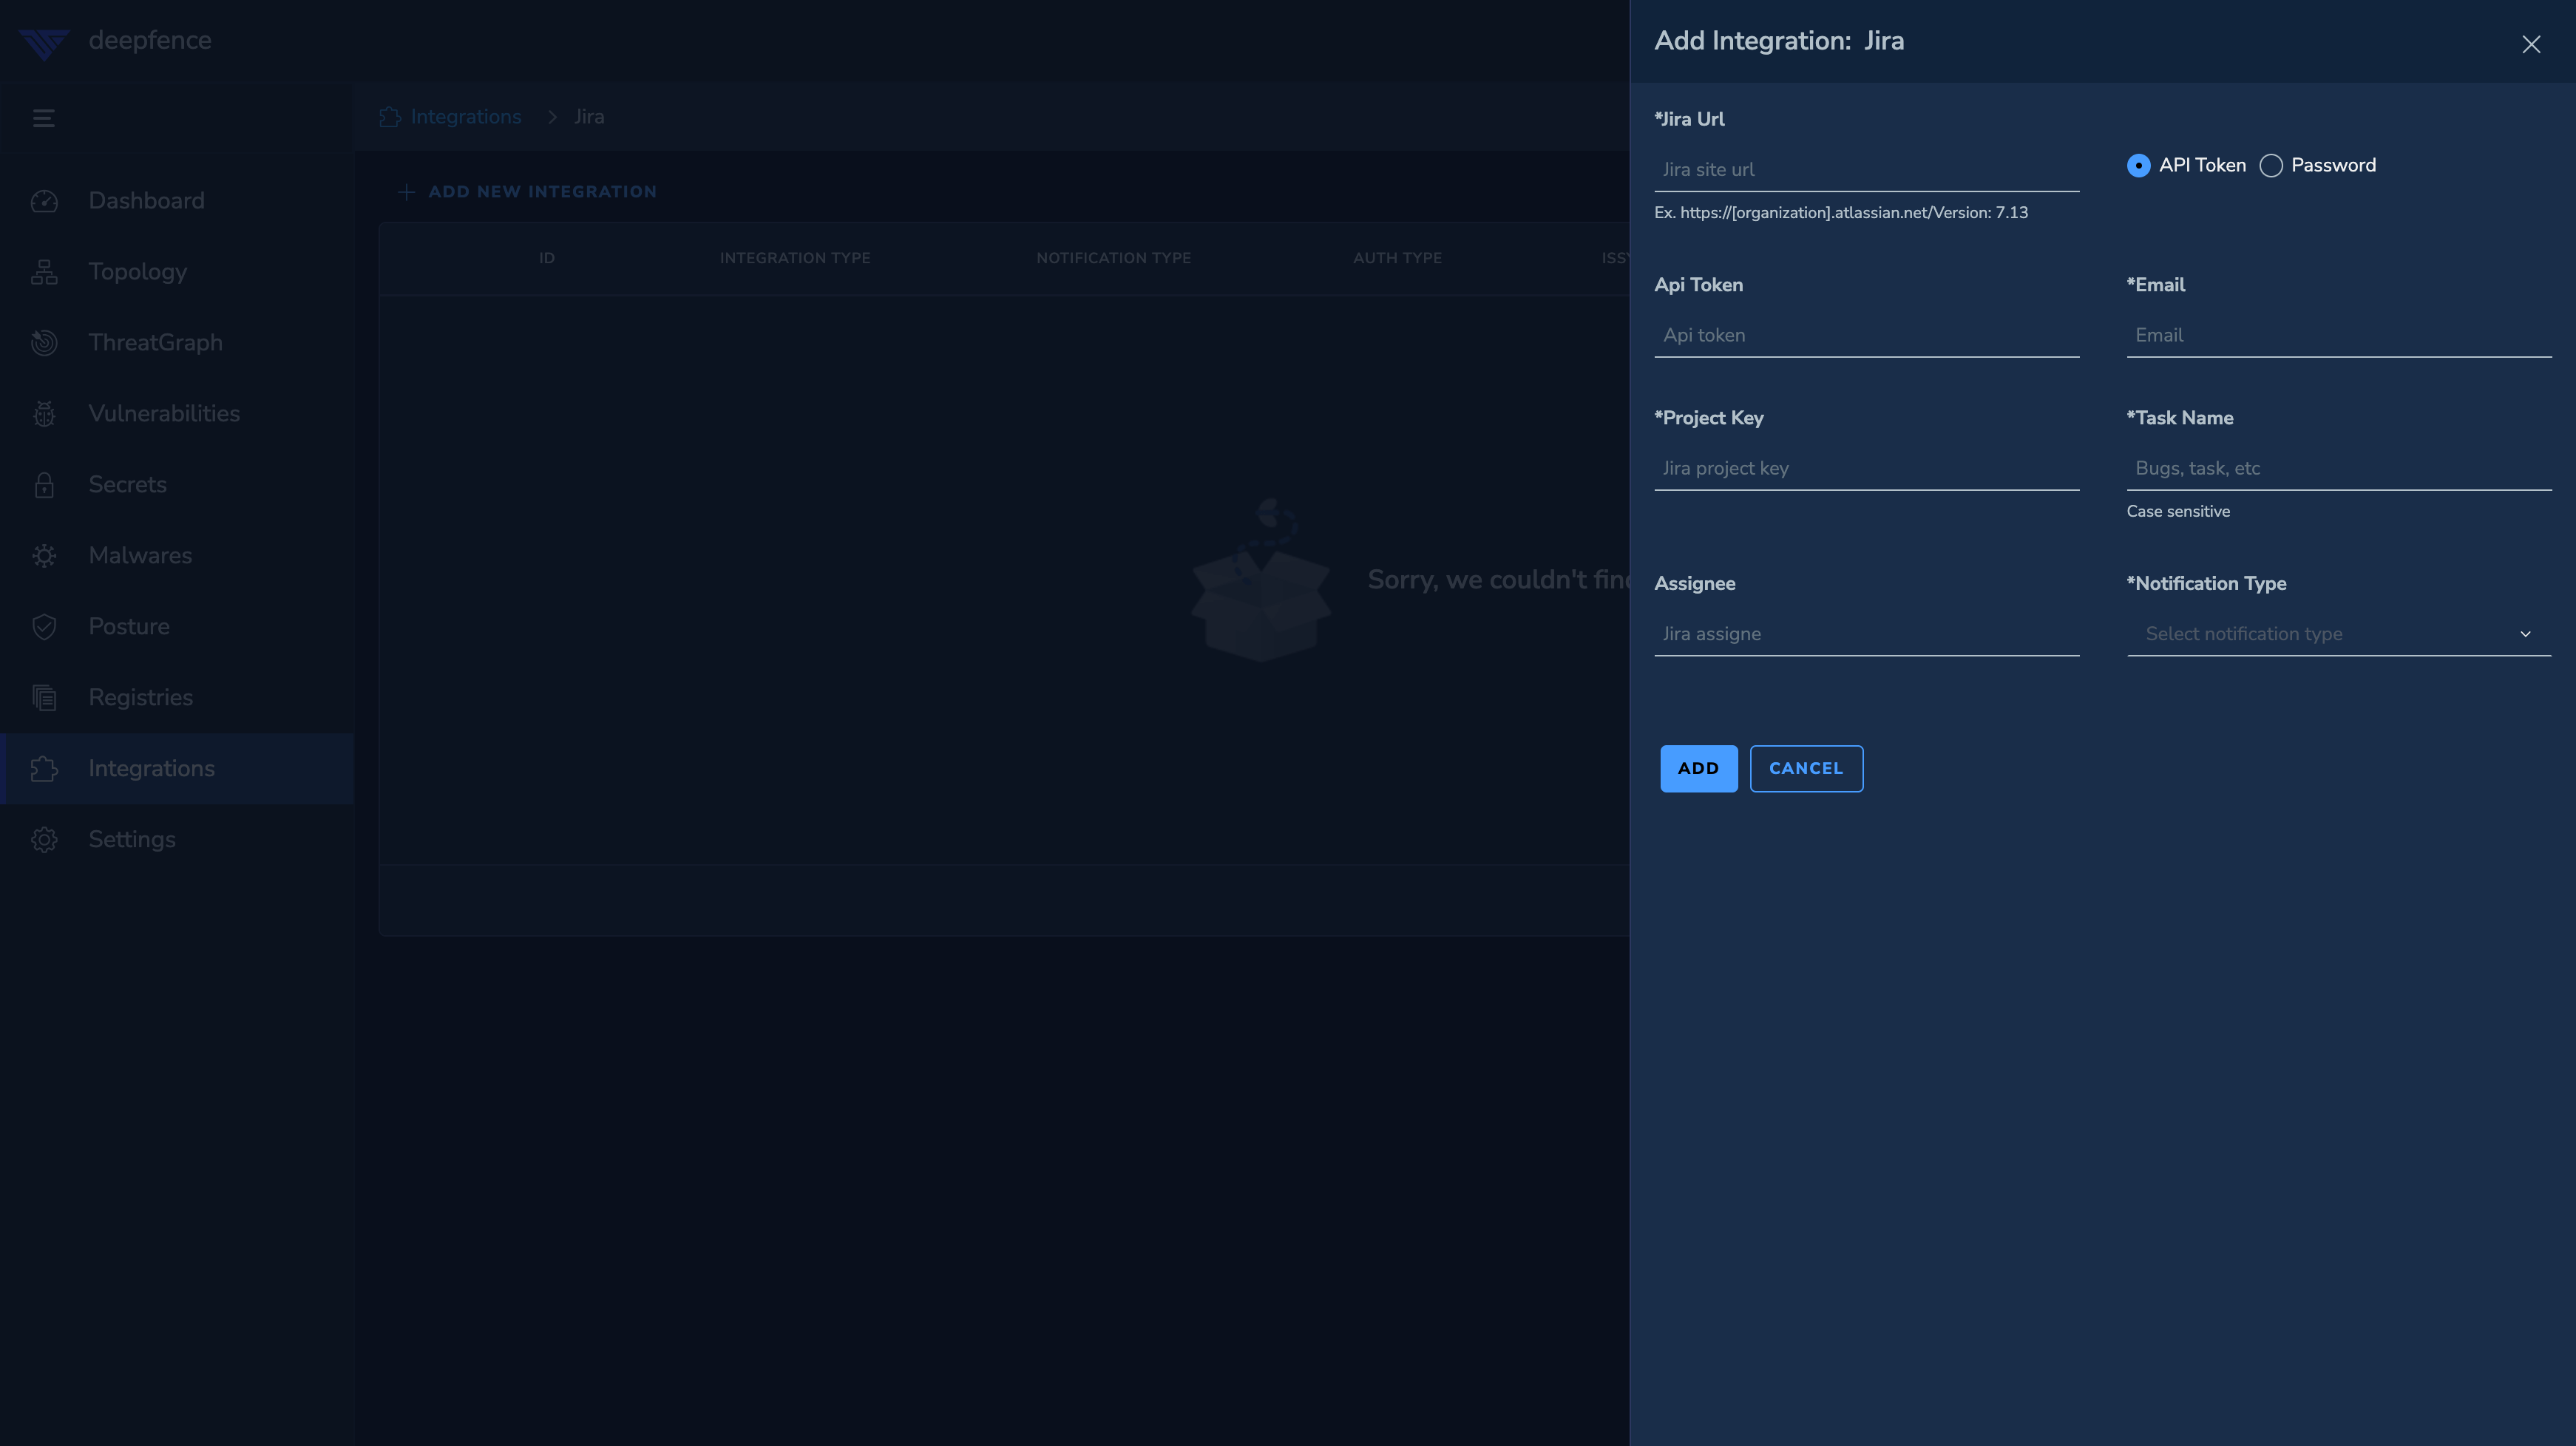Image resolution: width=2576 pixels, height=1446 pixels.
Task: Click the Add Integration: Jira title
Action: point(1779,41)
